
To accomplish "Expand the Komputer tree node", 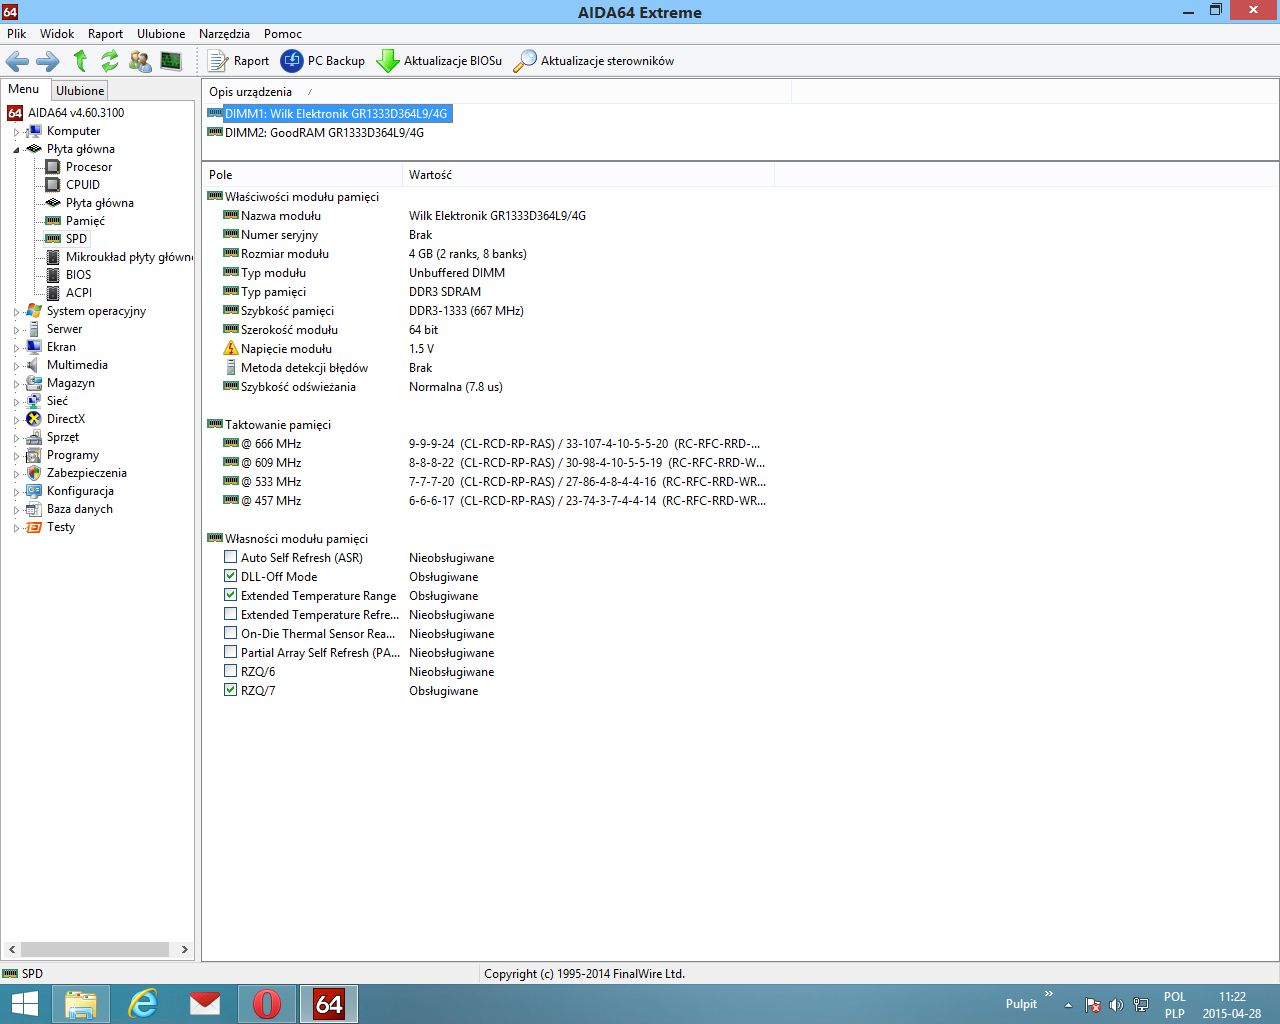I will tap(16, 132).
